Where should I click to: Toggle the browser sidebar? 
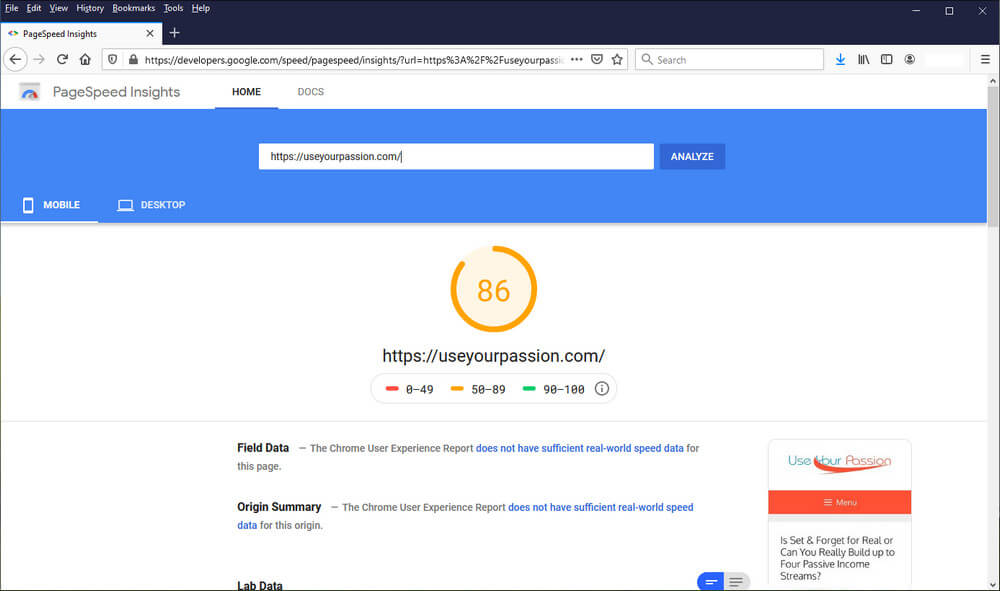[886, 59]
